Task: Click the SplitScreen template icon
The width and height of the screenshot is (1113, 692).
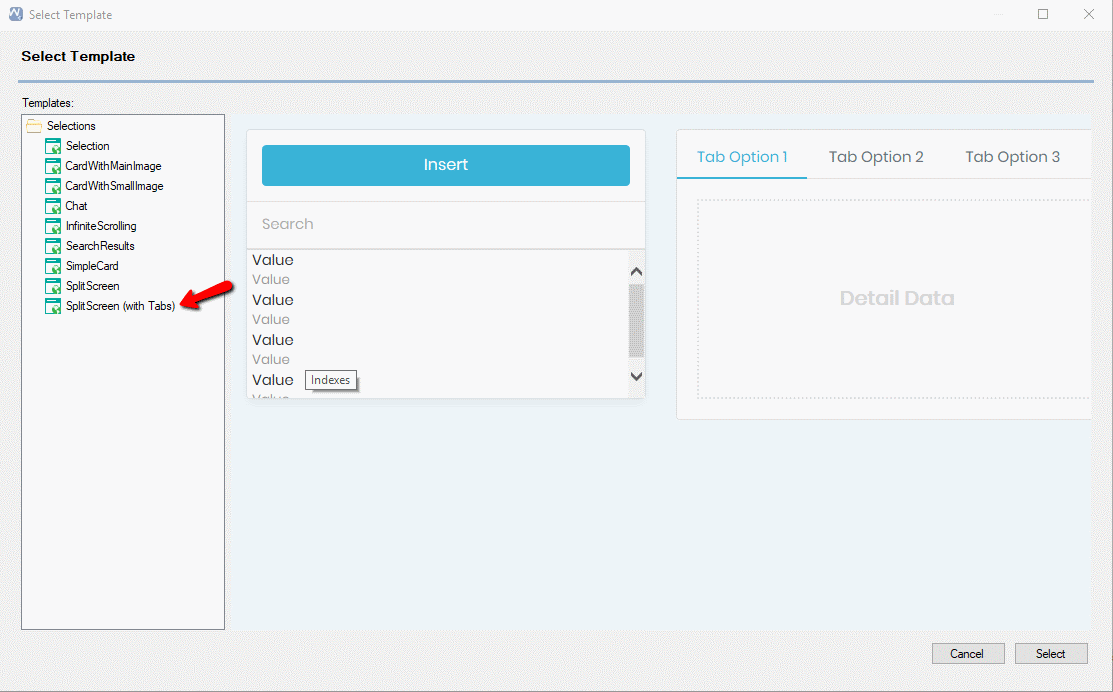Action: click(53, 286)
